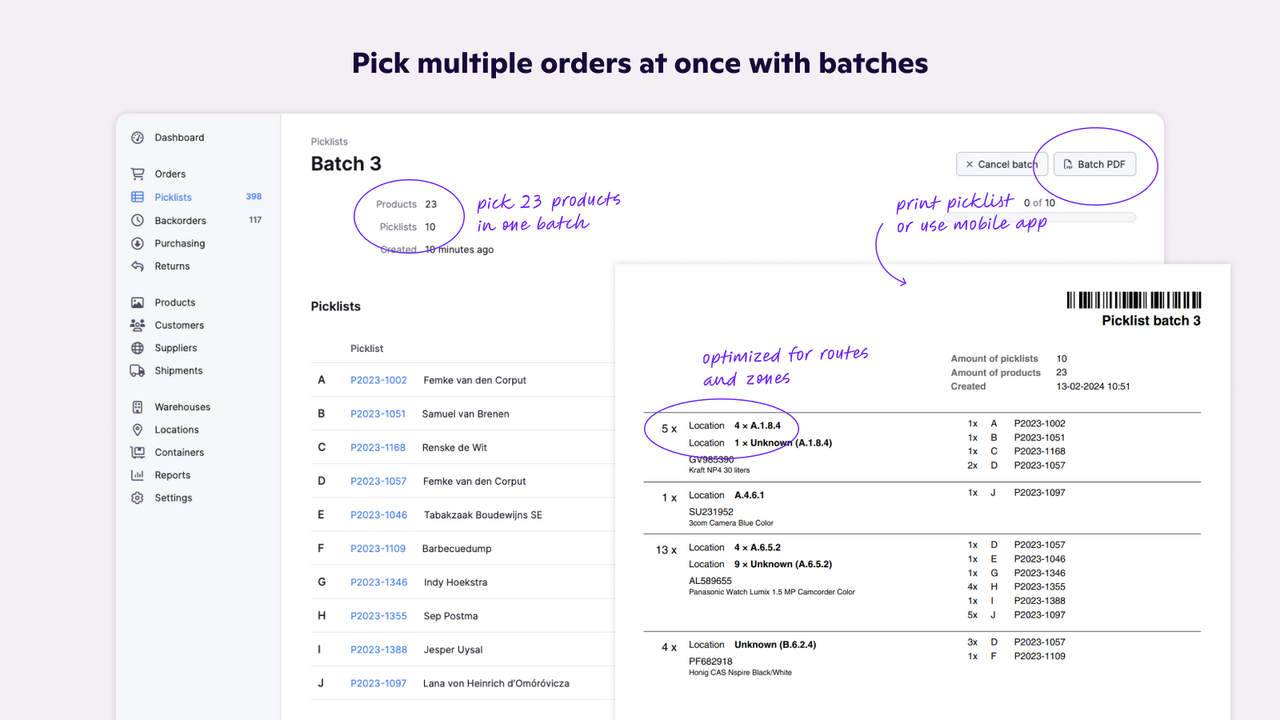Viewport: 1280px width, 720px height.
Task: Open Warehouses using the building icon
Action: 136,407
